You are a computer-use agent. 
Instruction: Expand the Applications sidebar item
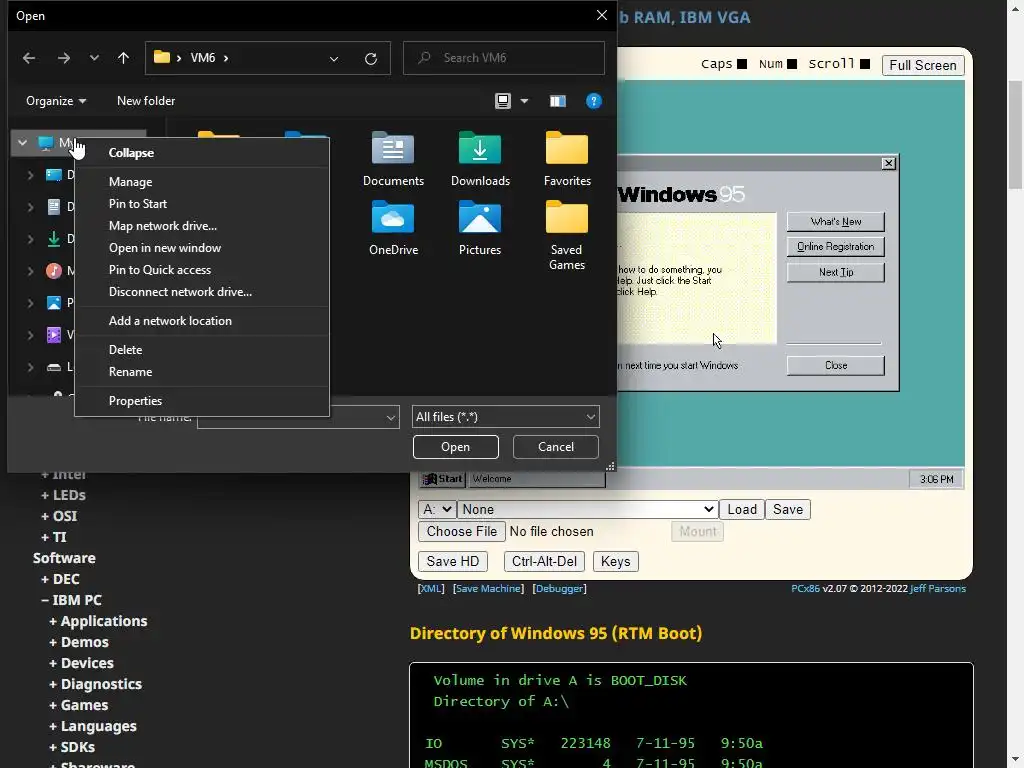click(98, 621)
